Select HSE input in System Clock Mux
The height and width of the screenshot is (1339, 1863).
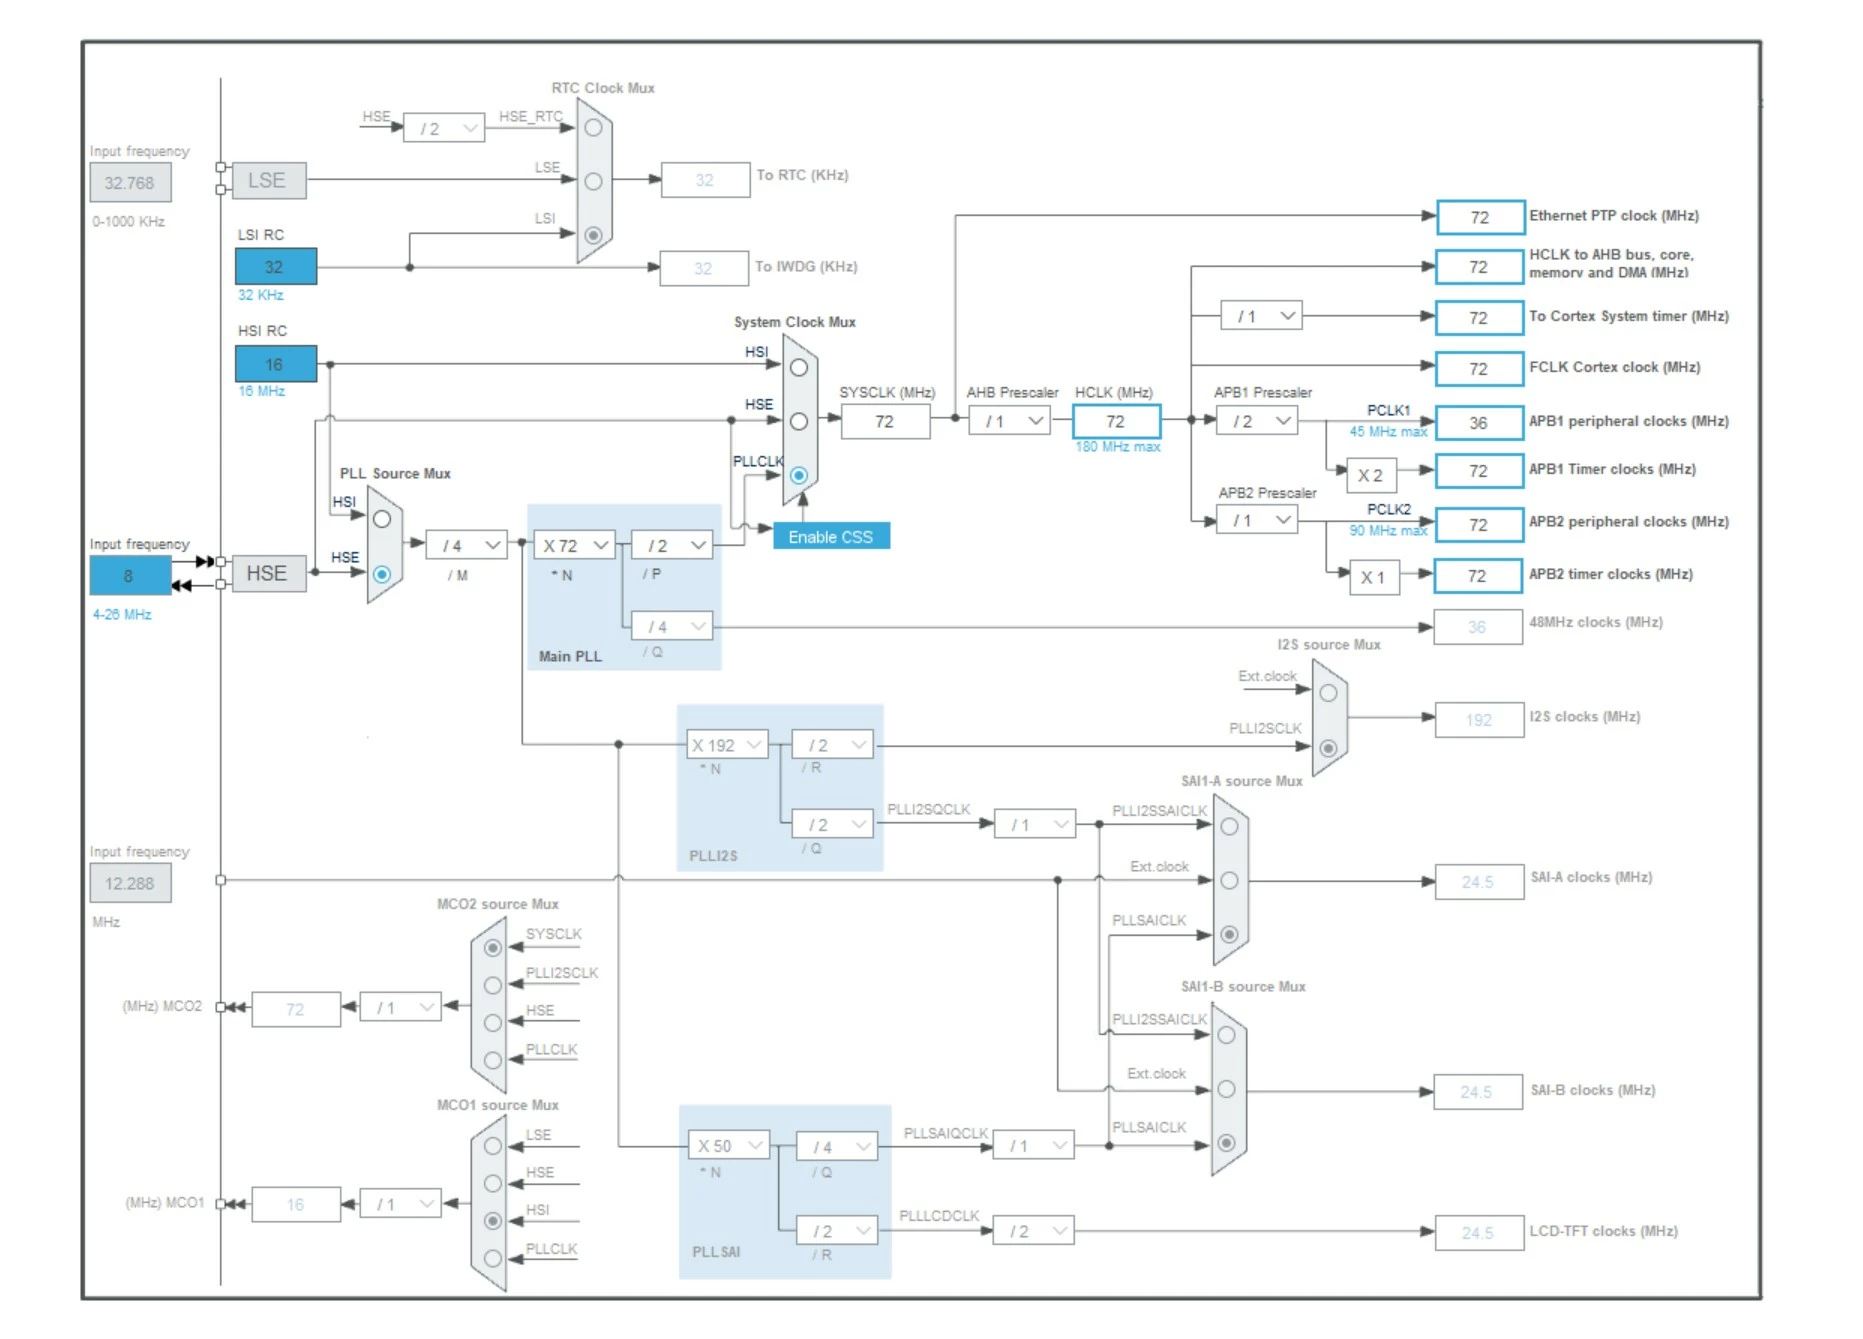[x=798, y=421]
